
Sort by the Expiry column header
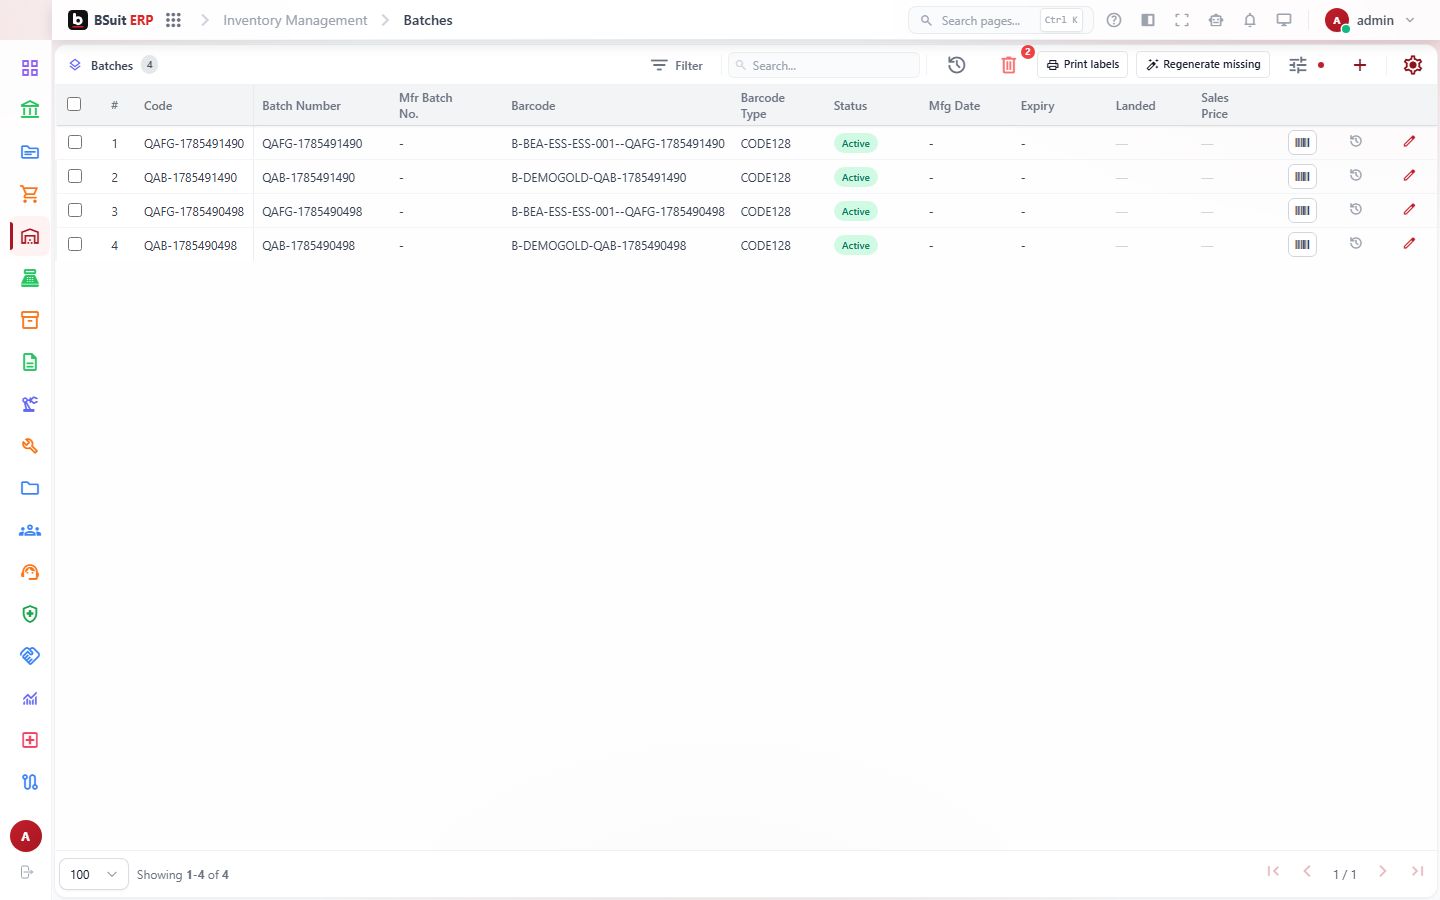coord(1037,105)
